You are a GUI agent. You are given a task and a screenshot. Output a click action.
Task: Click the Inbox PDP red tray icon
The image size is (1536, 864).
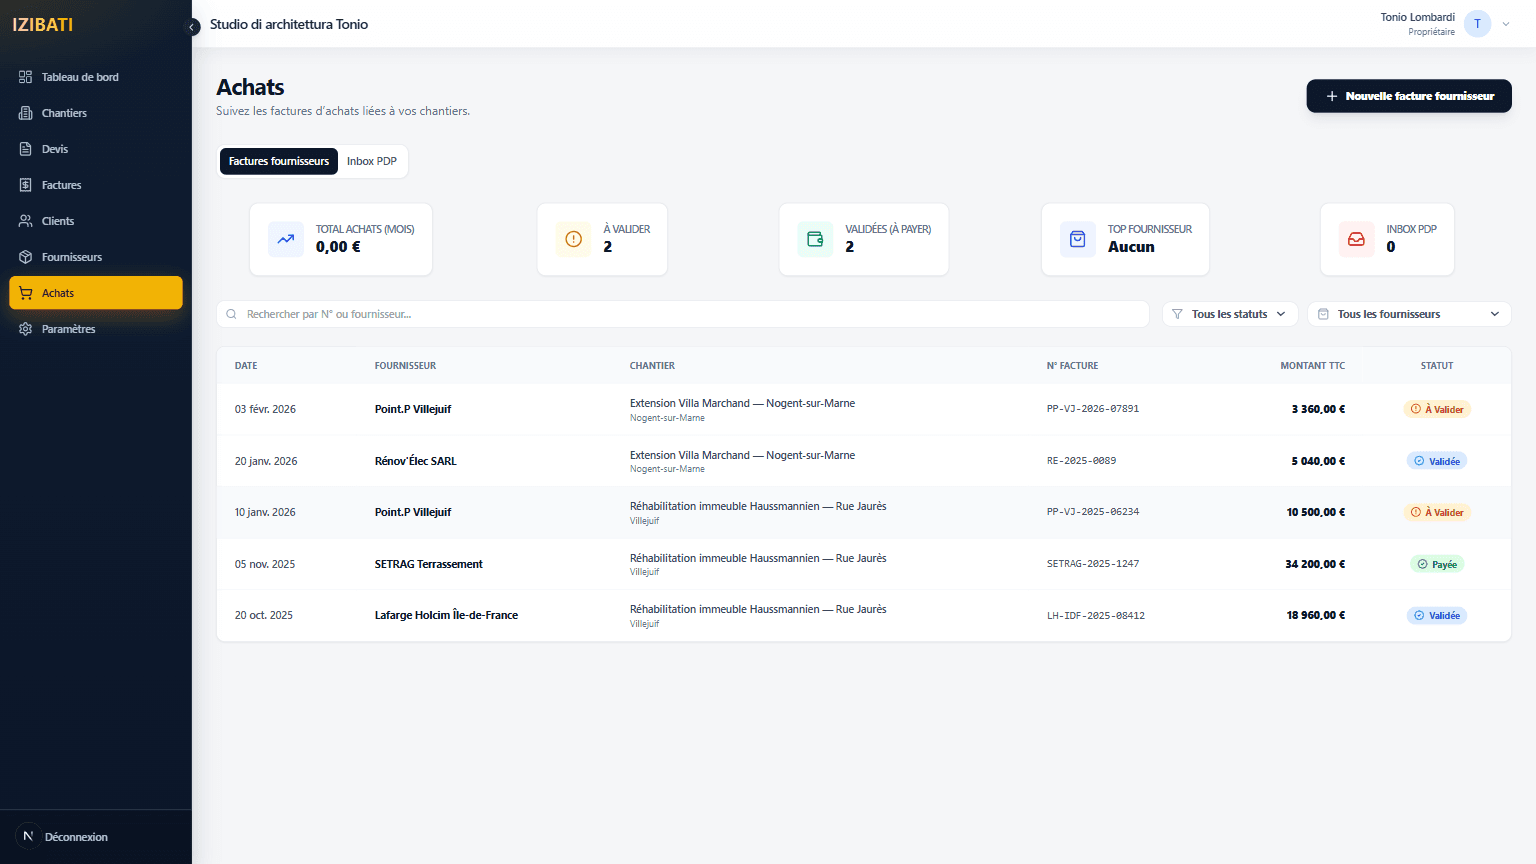(x=1356, y=239)
